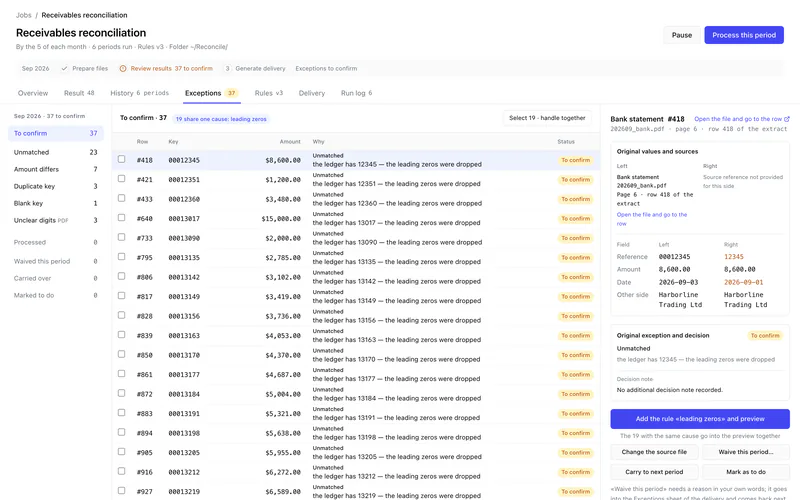The image size is (800, 500).
Task: Click orange date 2026-09-01 in detail panel
Action: 743,282
